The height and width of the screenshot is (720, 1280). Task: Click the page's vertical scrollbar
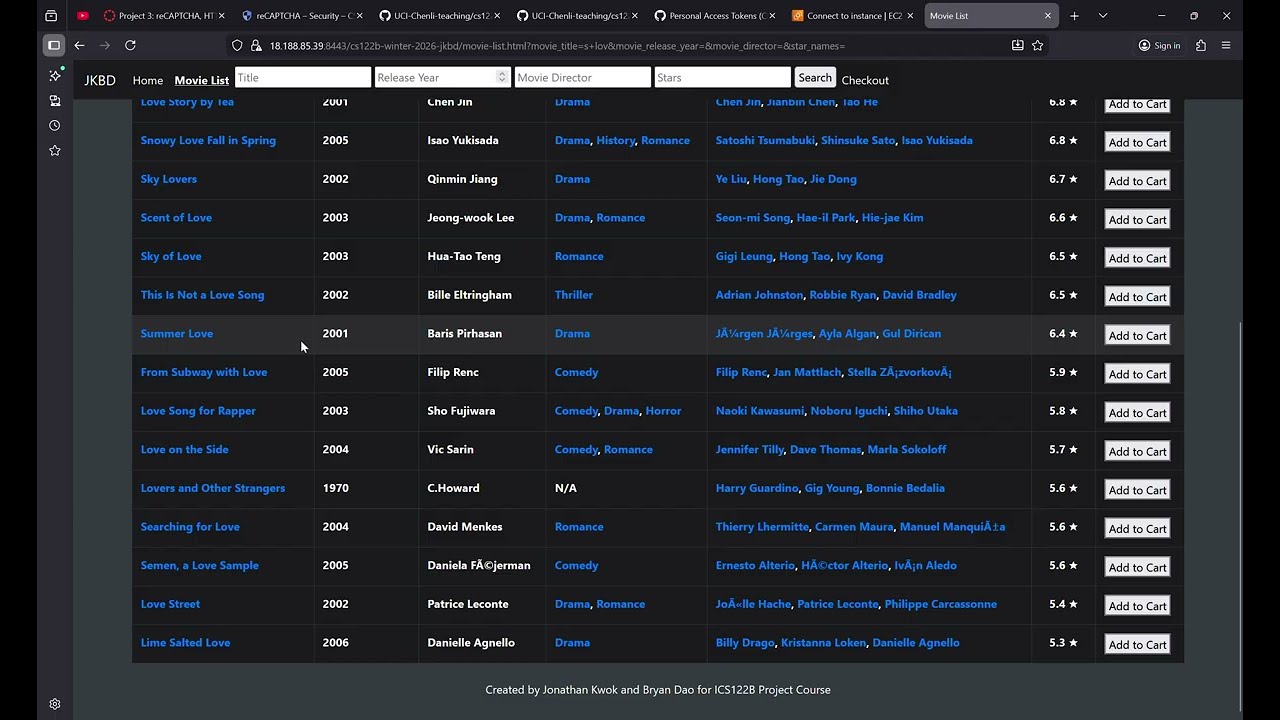pos(1240,515)
